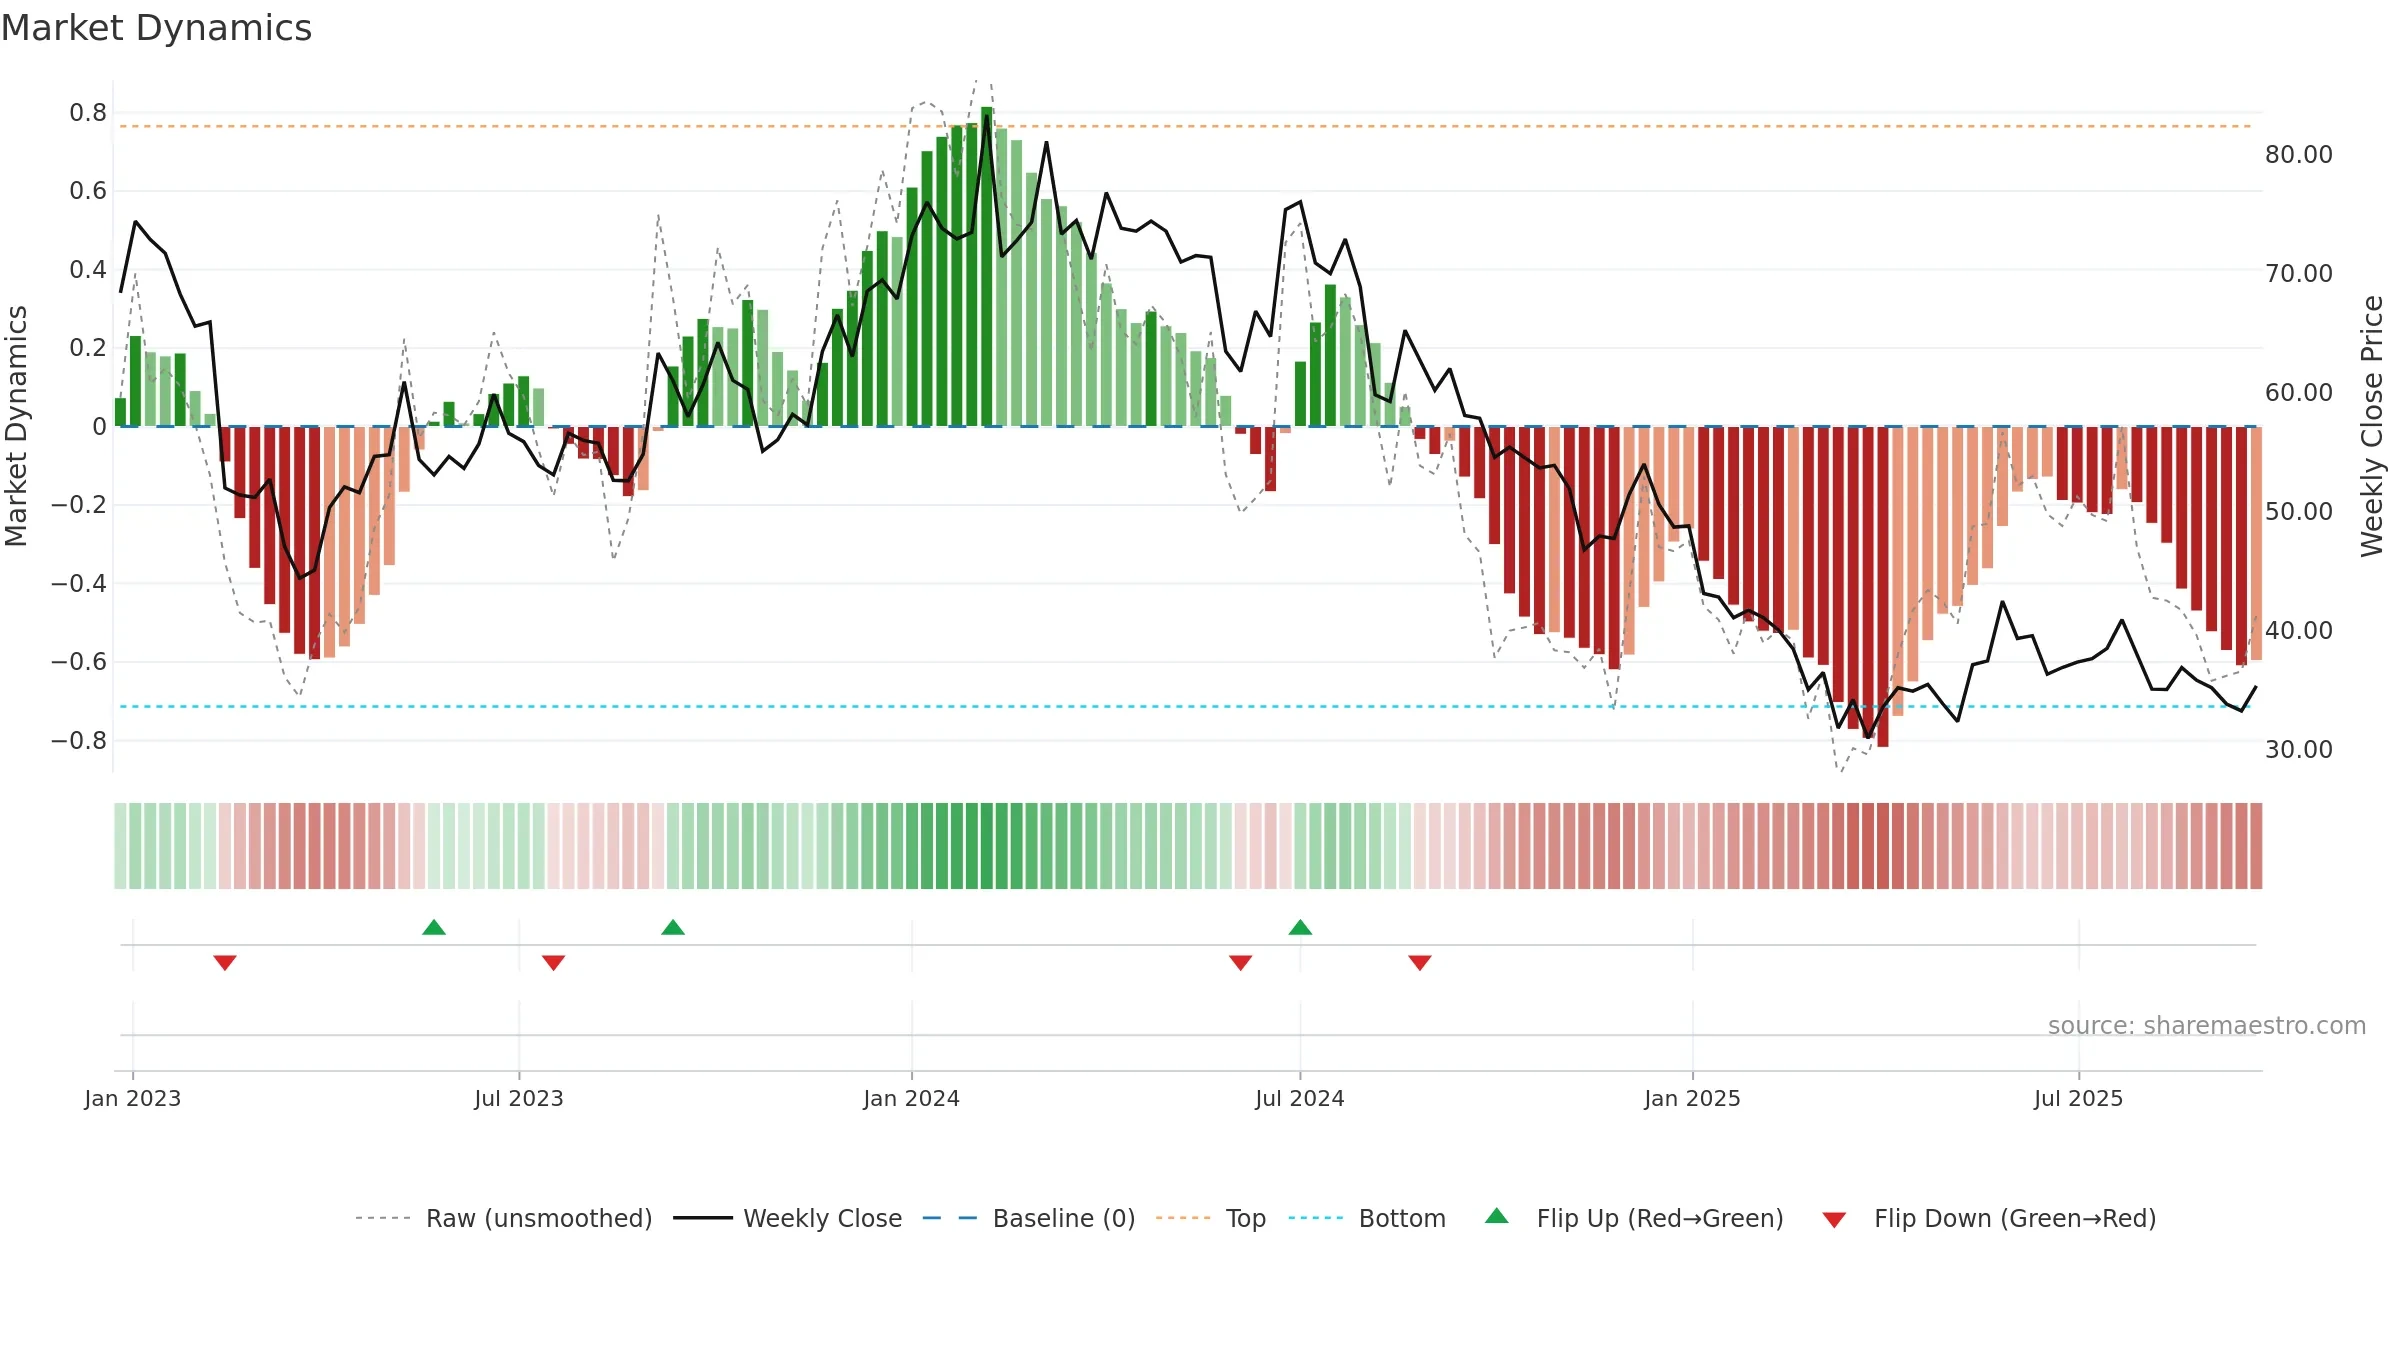
Task: Click the Jul 2023 x-axis label
Action: click(519, 1098)
